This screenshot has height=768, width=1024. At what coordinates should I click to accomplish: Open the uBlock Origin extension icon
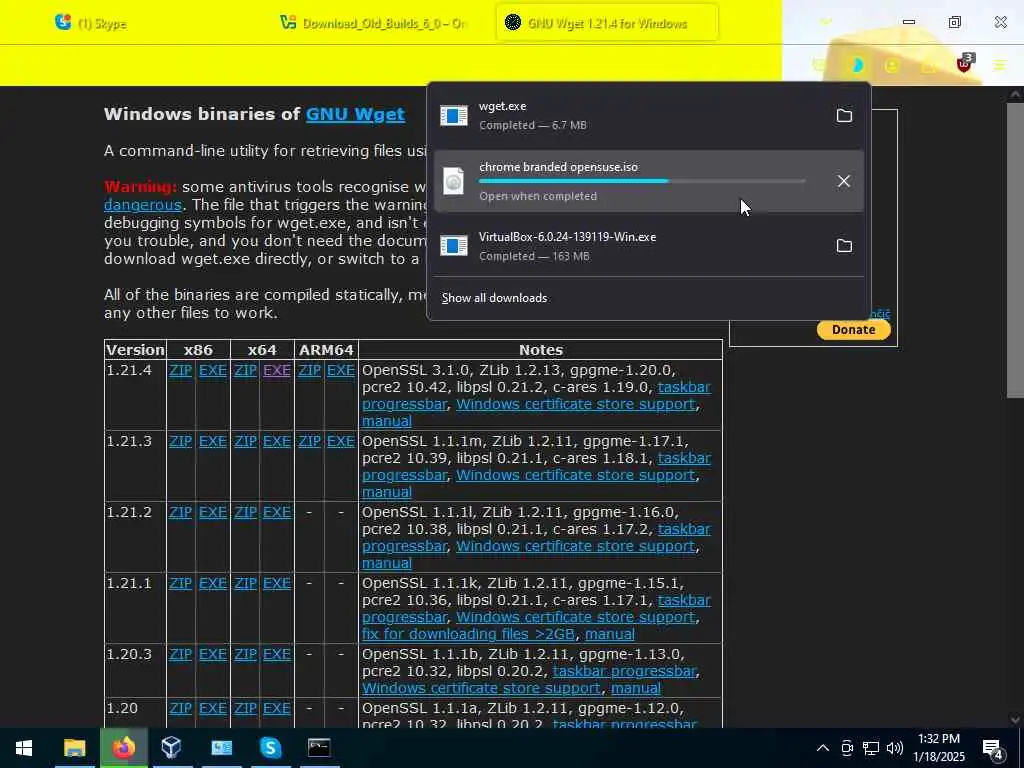click(x=965, y=64)
